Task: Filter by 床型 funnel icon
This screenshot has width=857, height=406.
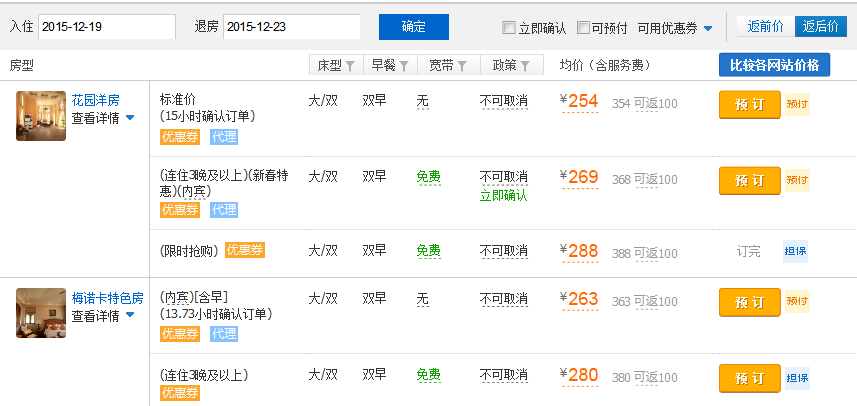Action: 350,66
